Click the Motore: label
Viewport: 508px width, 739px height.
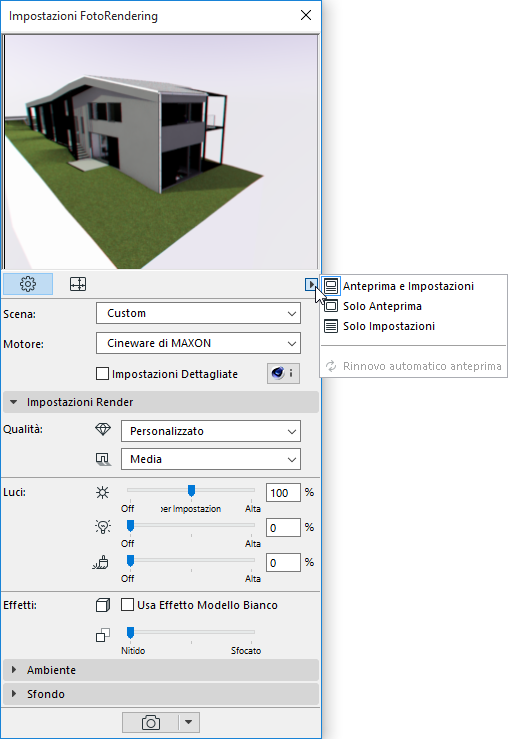click(x=23, y=344)
